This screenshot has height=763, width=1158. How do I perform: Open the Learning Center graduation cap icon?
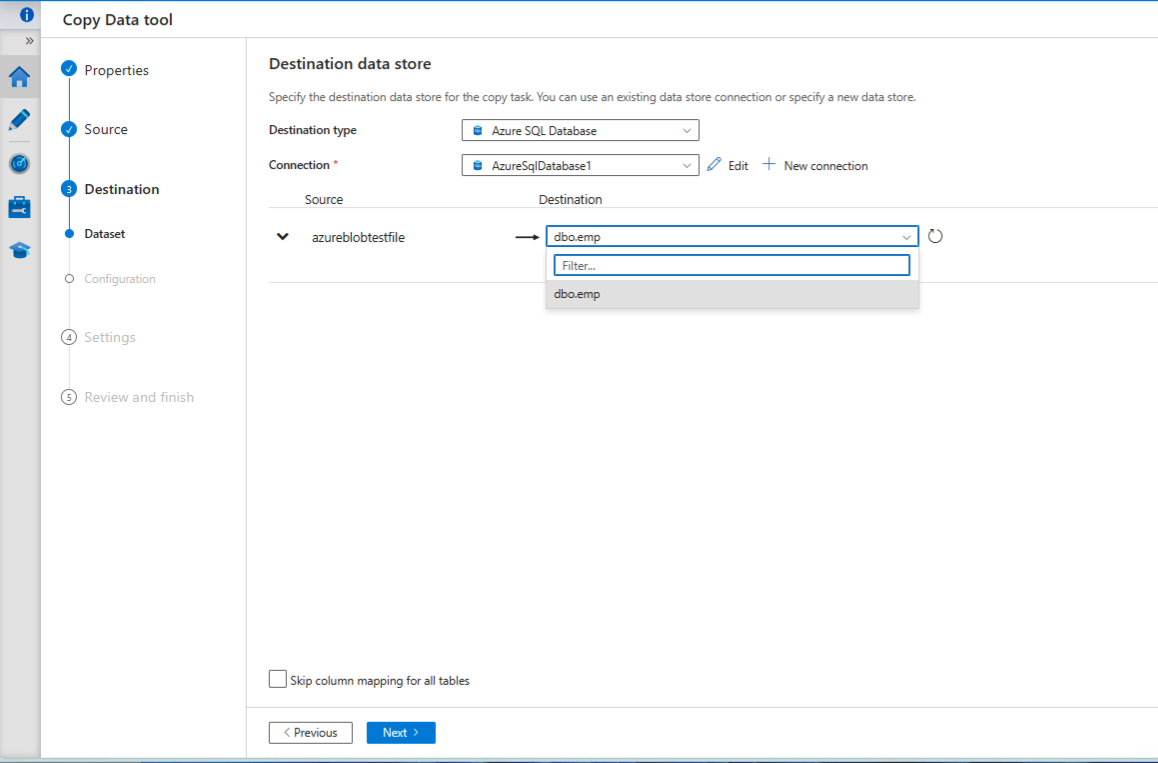20,250
